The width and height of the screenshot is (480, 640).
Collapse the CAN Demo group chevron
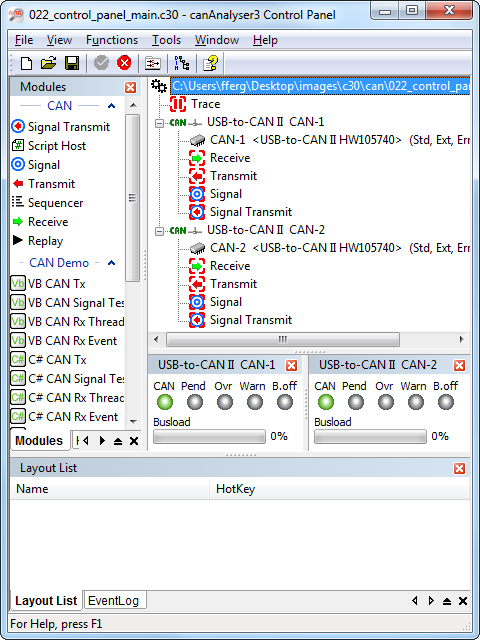tap(111, 263)
